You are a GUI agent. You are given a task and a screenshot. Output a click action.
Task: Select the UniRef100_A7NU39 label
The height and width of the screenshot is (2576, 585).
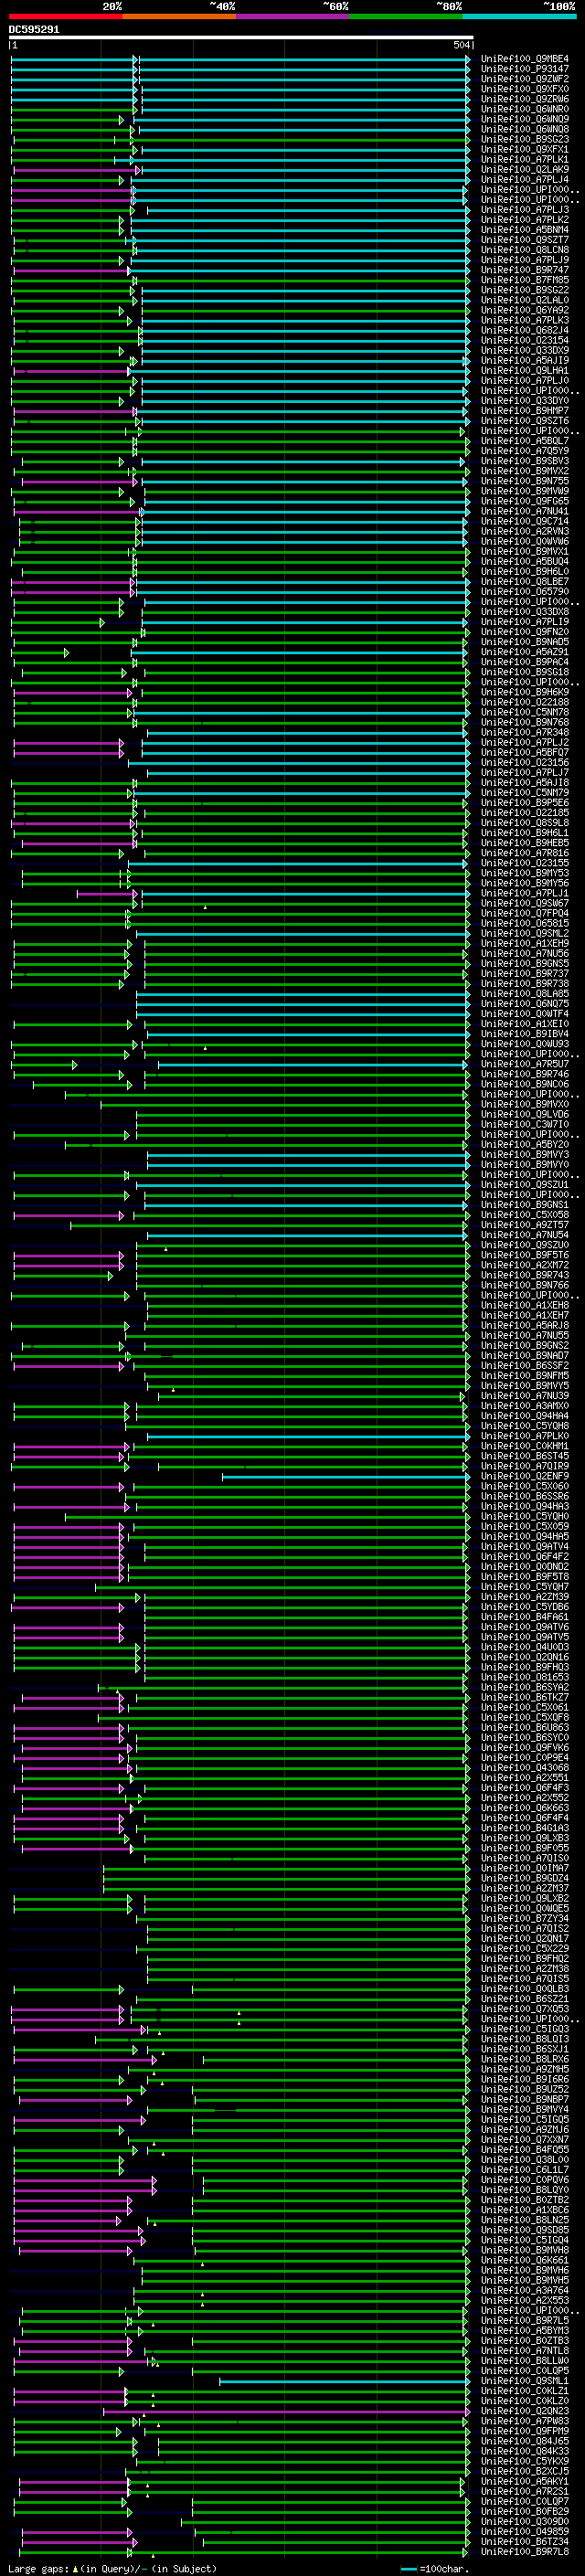(x=525, y=1396)
